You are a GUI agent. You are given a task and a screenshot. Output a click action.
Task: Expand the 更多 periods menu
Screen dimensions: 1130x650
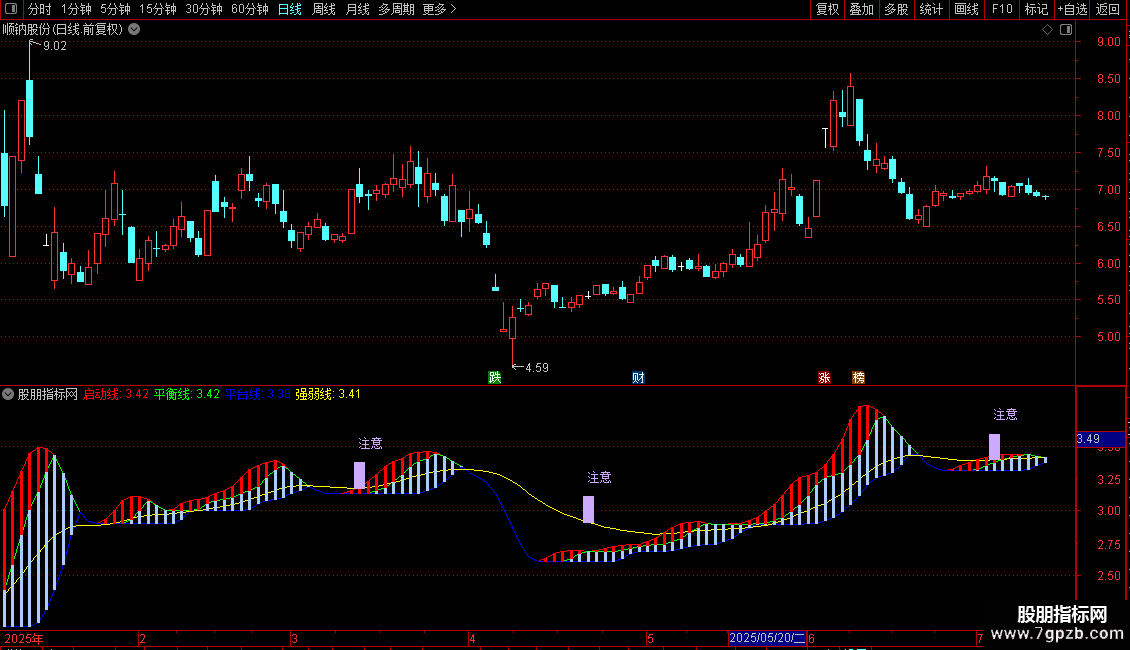point(439,9)
